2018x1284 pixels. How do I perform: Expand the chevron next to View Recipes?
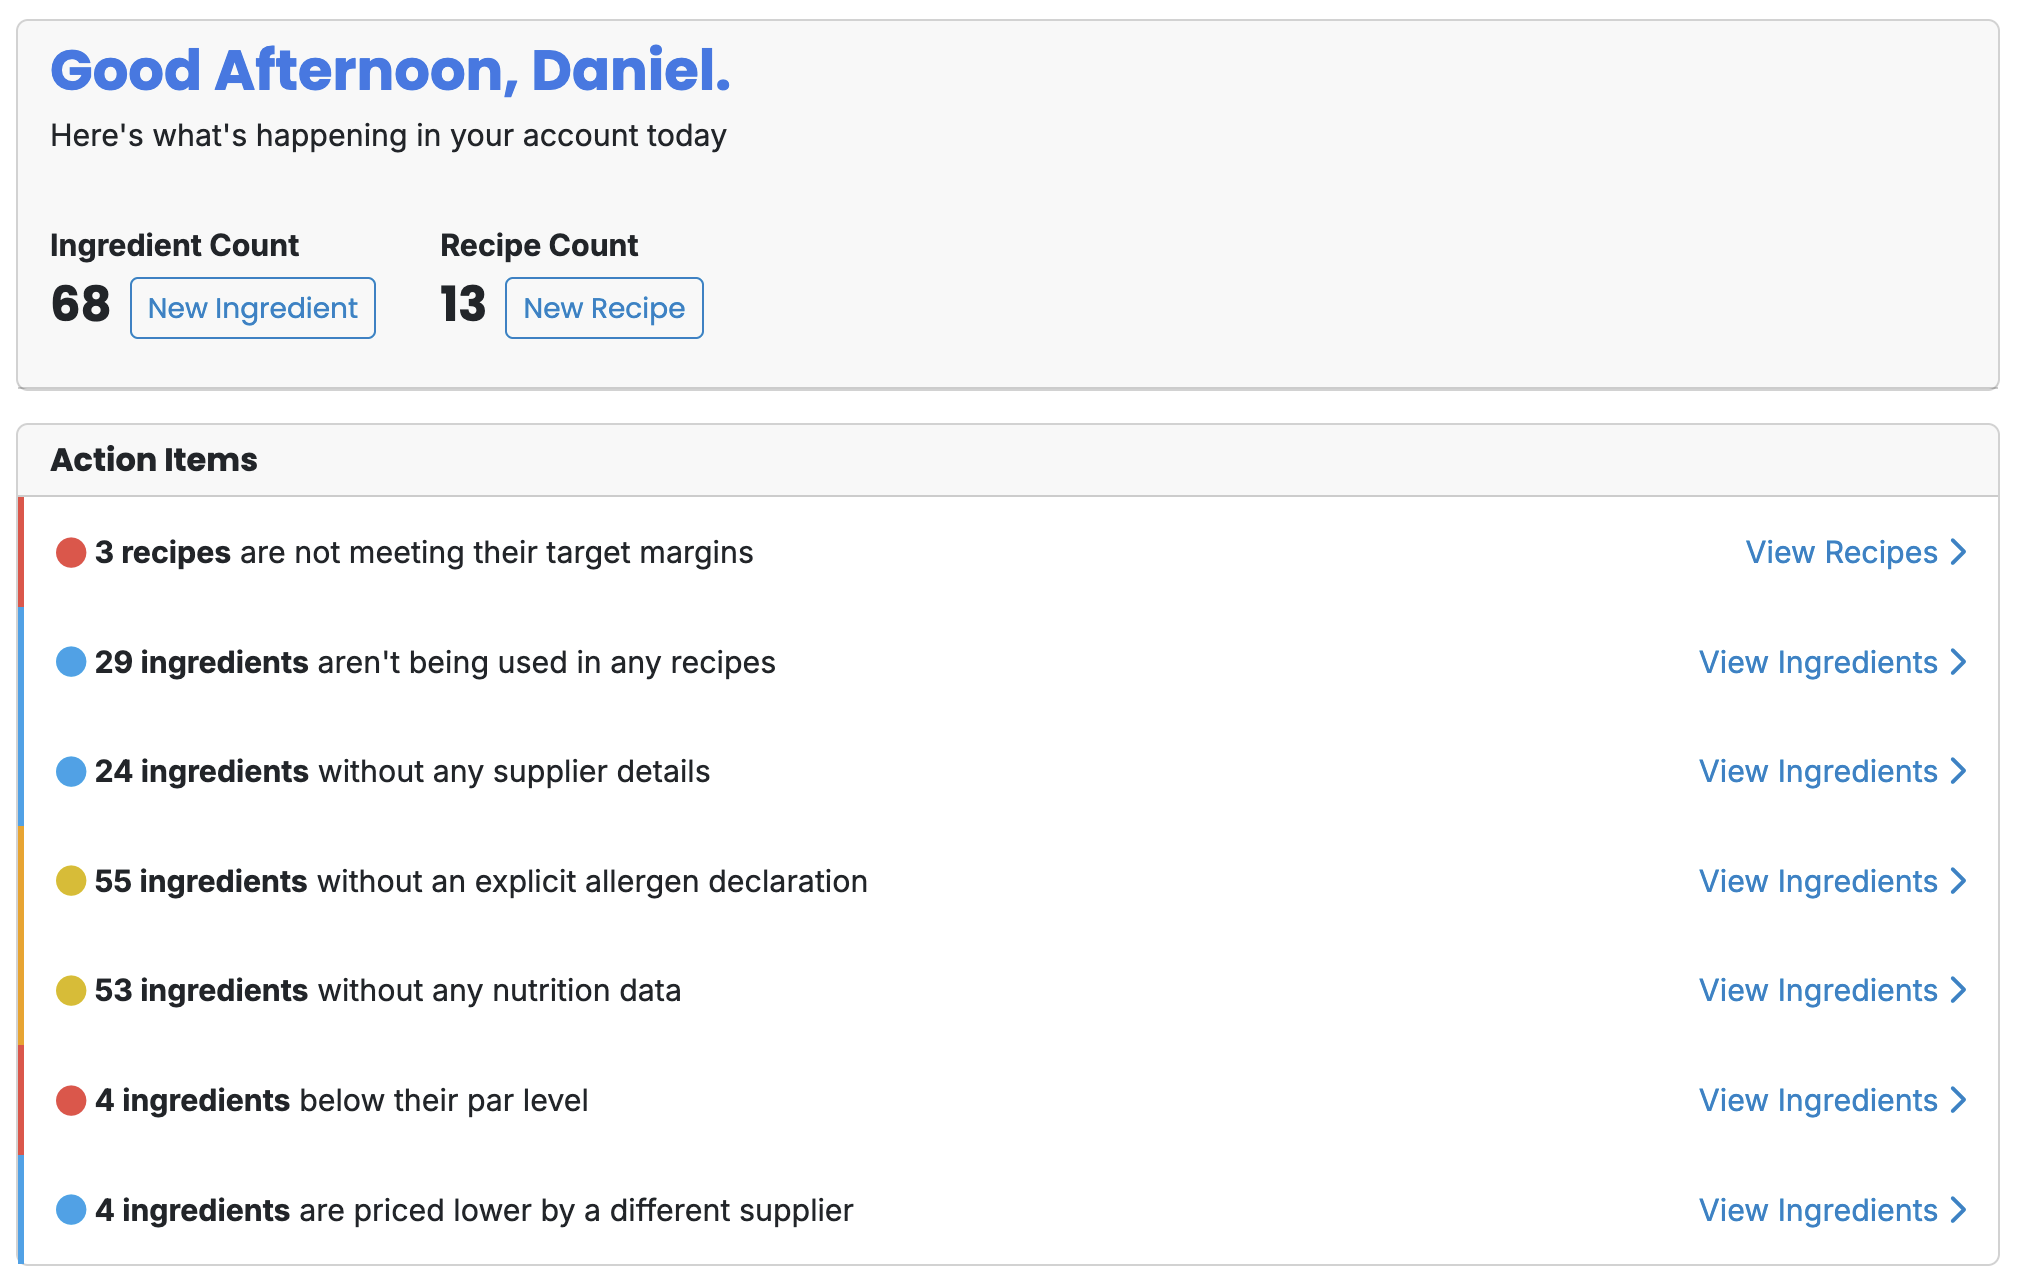1958,551
